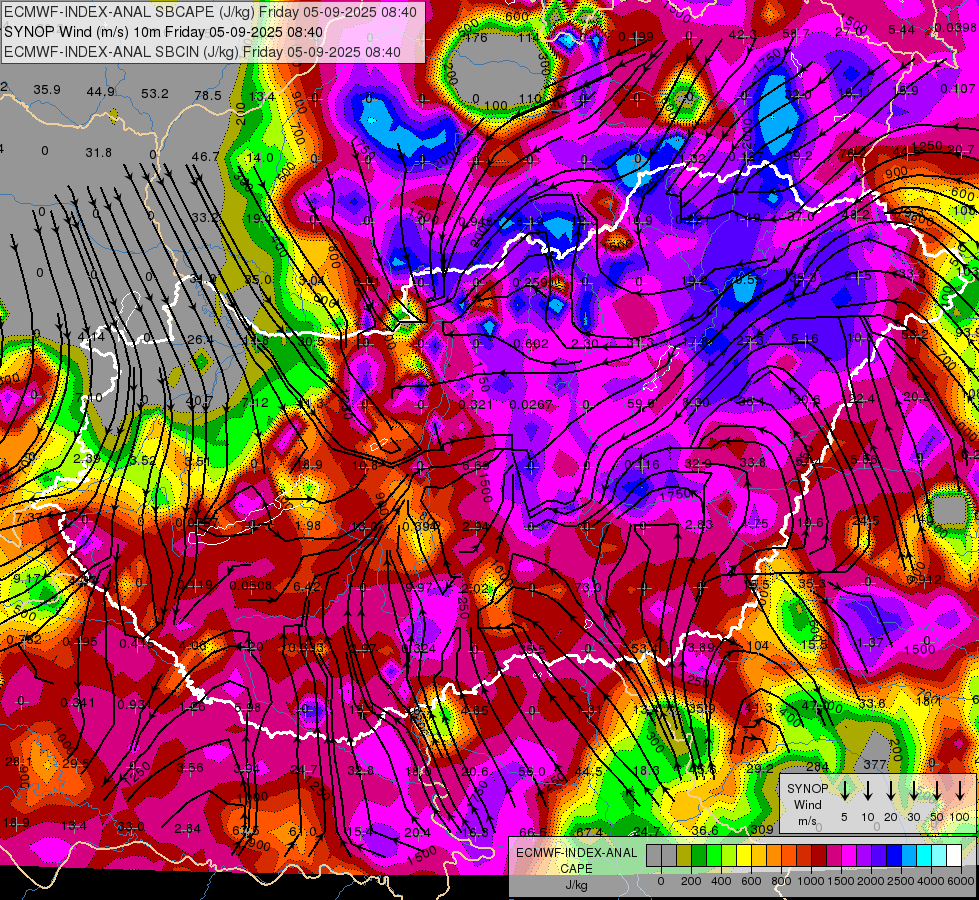Click the 200 tick label on CAPE scale

point(691,881)
